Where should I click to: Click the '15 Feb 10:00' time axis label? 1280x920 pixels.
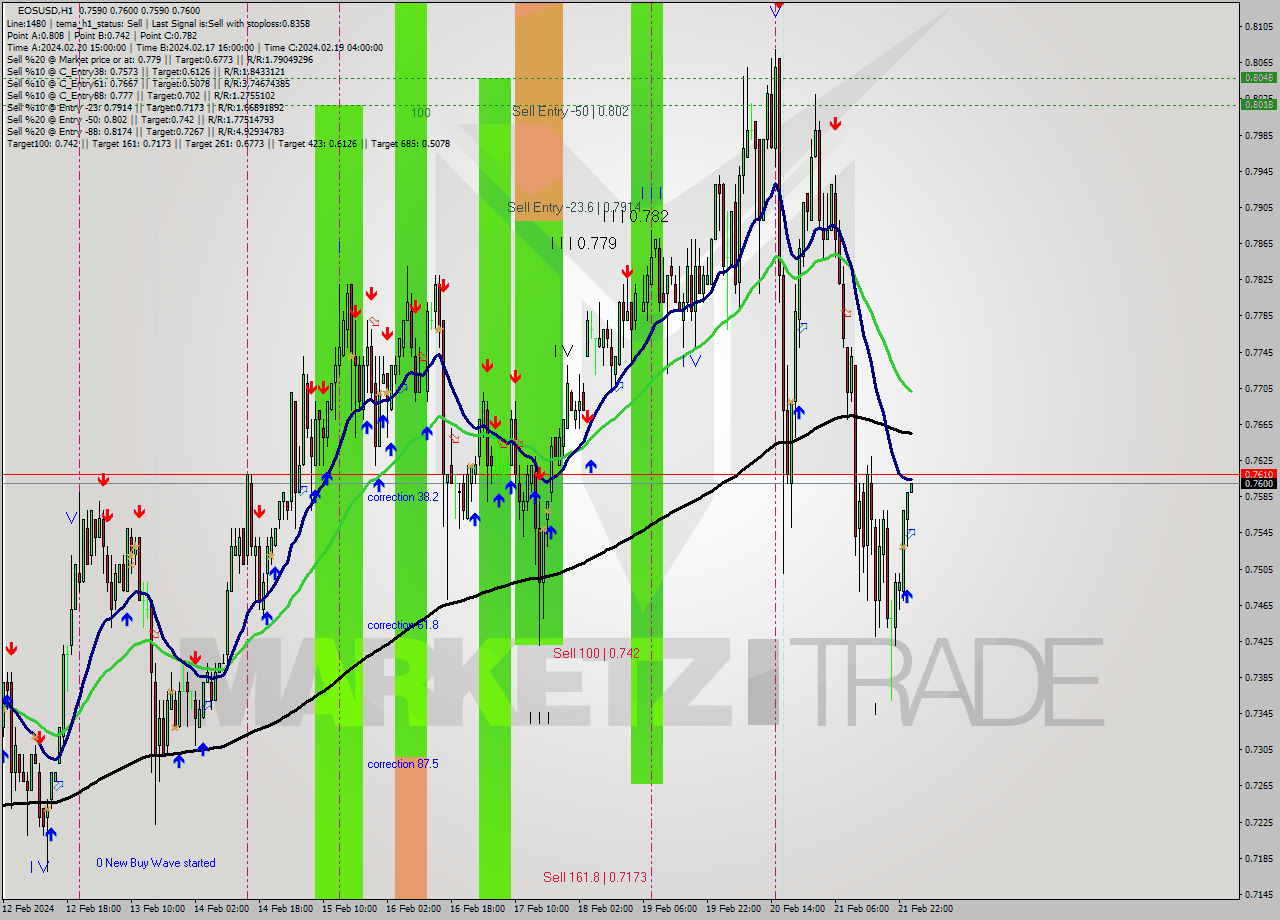pyautogui.click(x=349, y=909)
